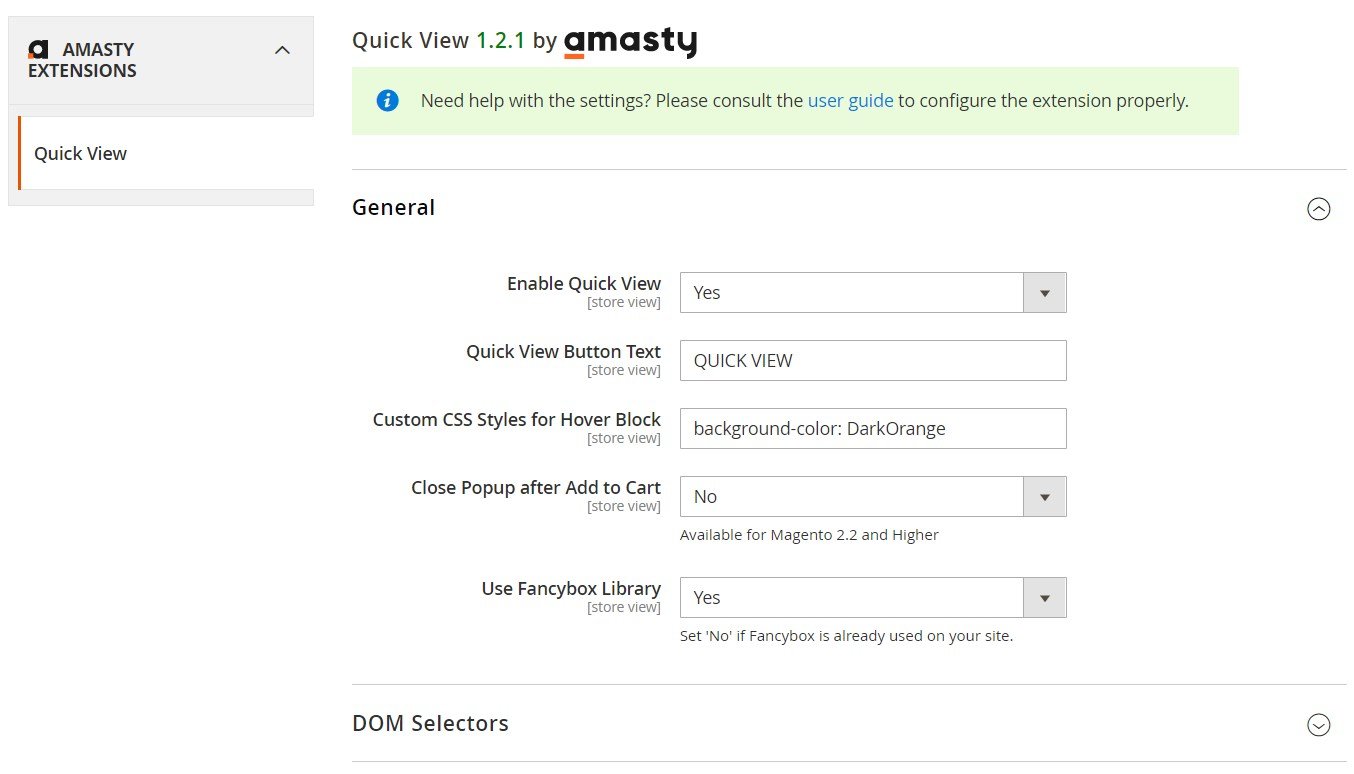Image resolution: width=1354 pixels, height=774 pixels.
Task: Click the Quick View 1.2.1 heading text
Action: (x=438, y=41)
